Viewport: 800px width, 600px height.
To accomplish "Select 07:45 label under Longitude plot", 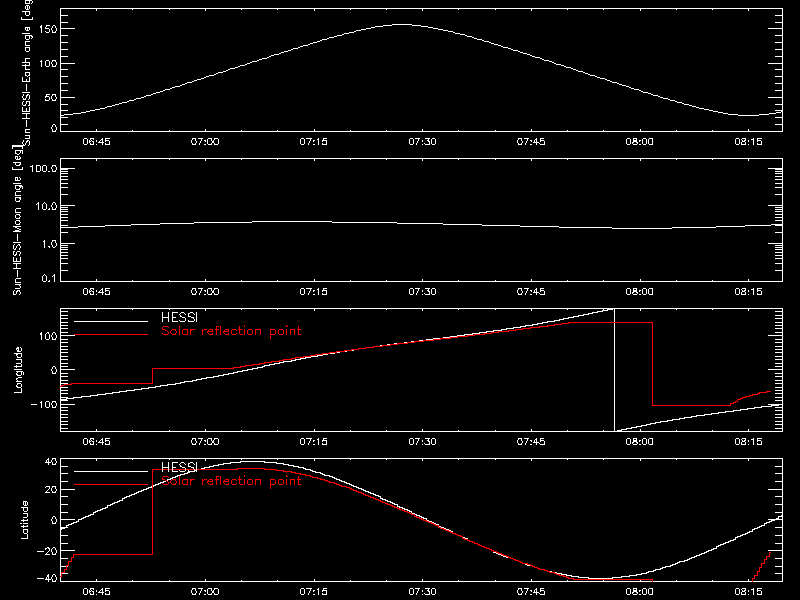I will coord(531,442).
